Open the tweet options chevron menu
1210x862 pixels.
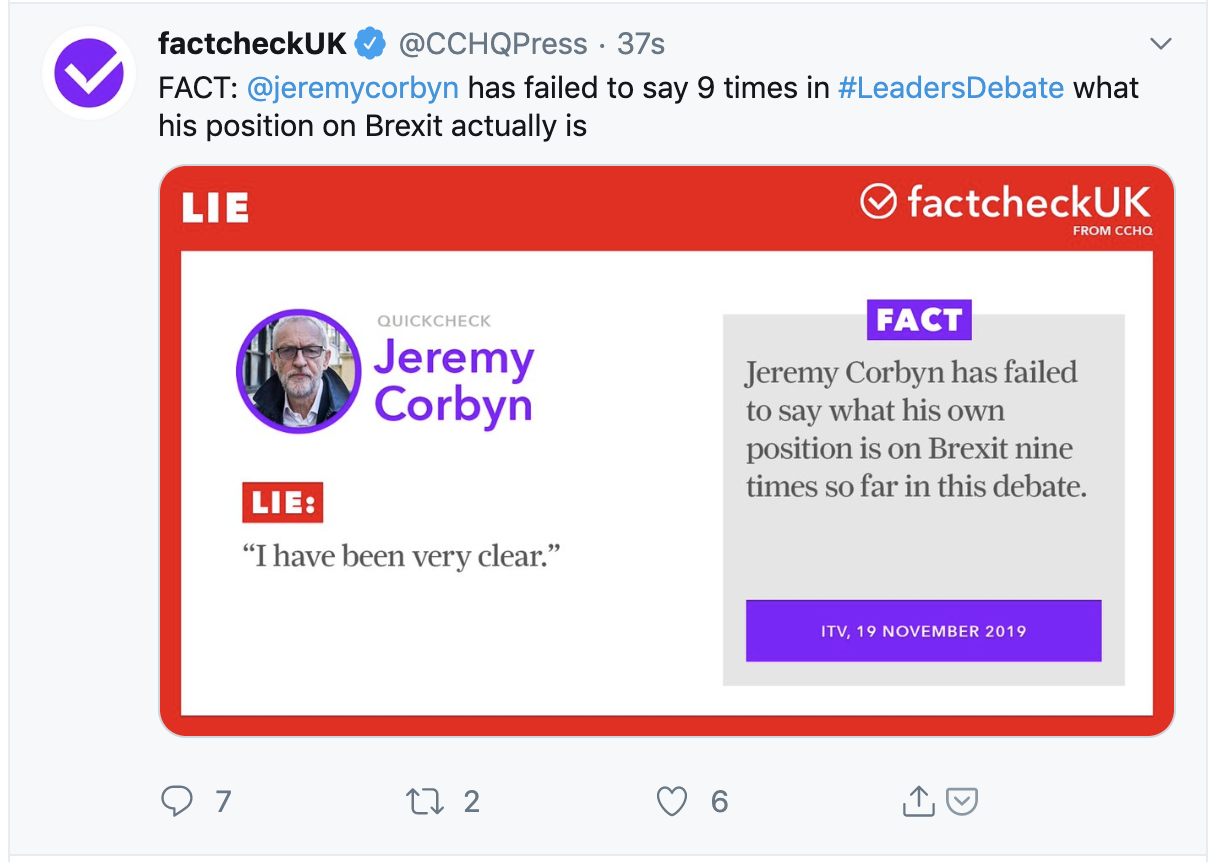coord(1160,44)
